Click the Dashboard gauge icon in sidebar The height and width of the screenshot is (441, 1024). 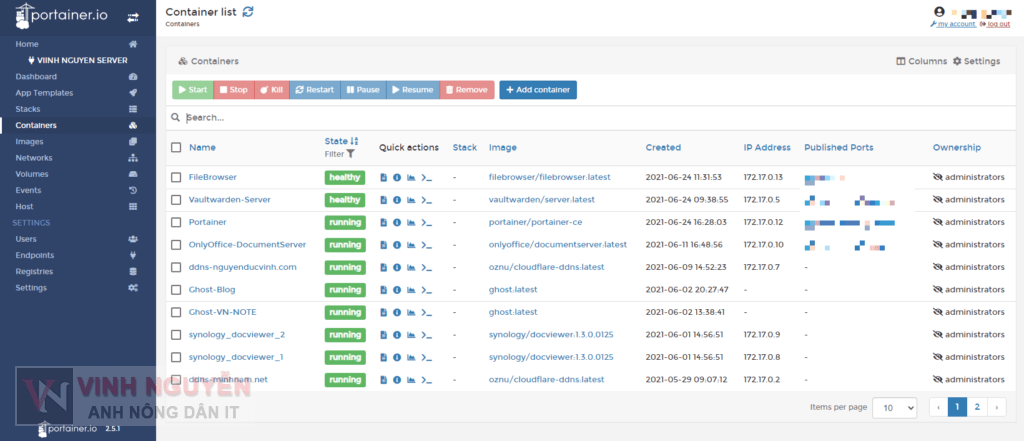133,76
